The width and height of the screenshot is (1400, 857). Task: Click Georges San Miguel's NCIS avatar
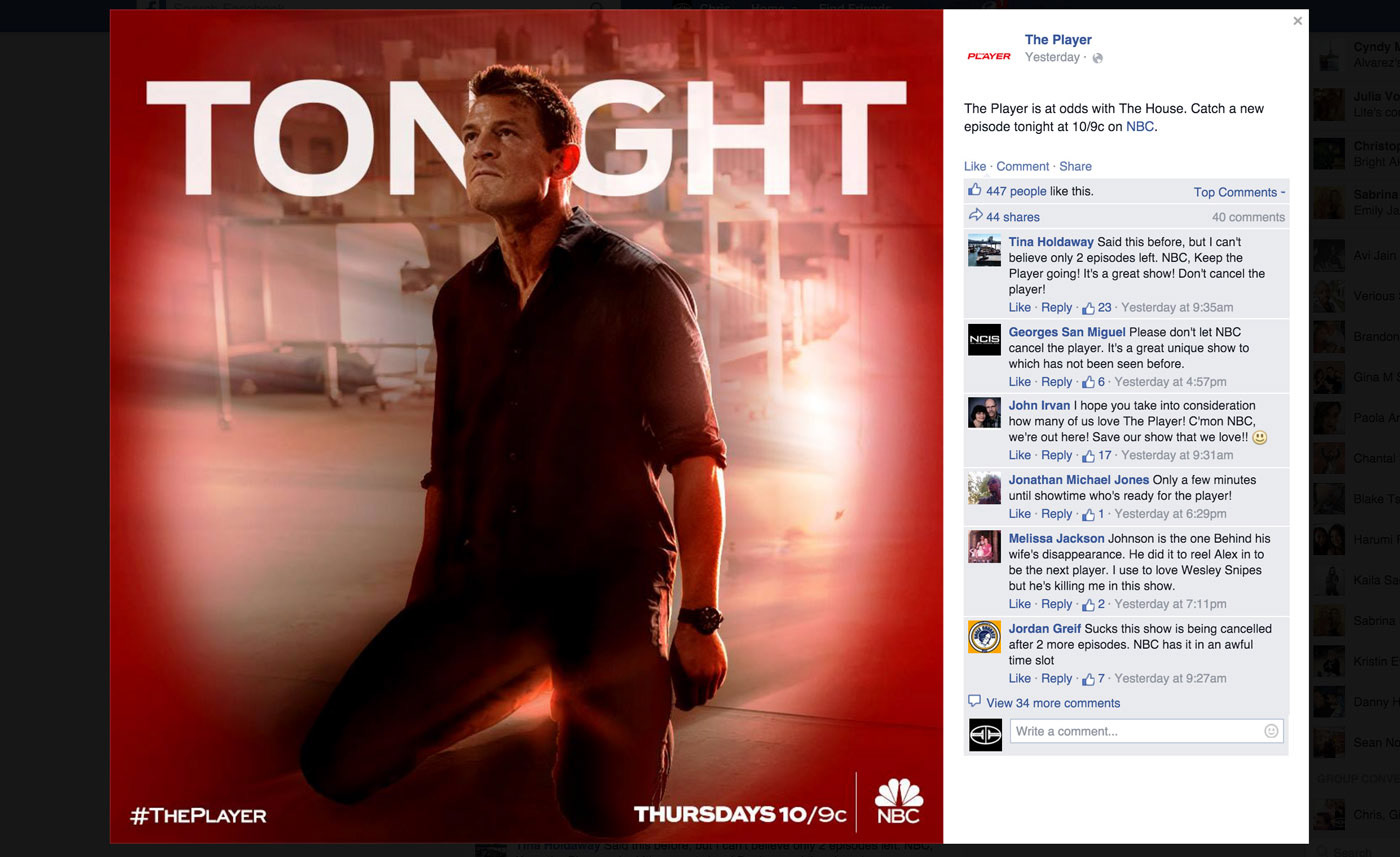[x=985, y=340]
